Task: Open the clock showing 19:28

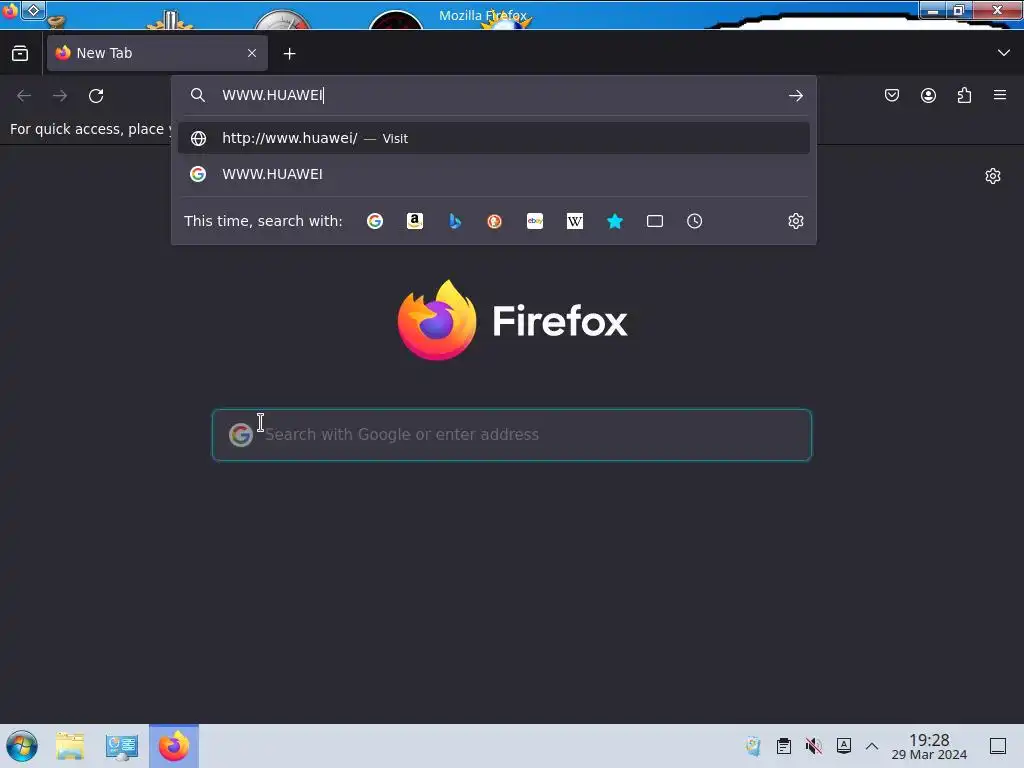Action: click(929, 746)
